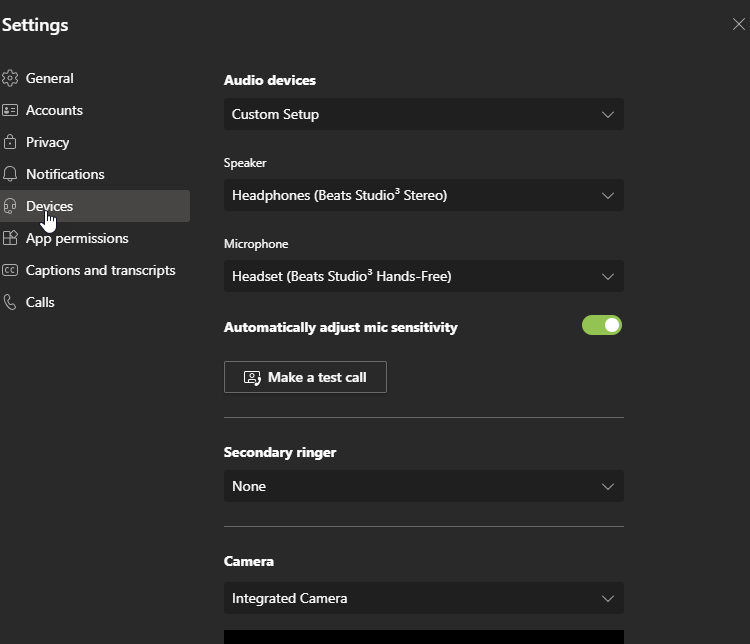The height and width of the screenshot is (644, 750).
Task: Click the Notifications bell icon
Action: coord(10,174)
